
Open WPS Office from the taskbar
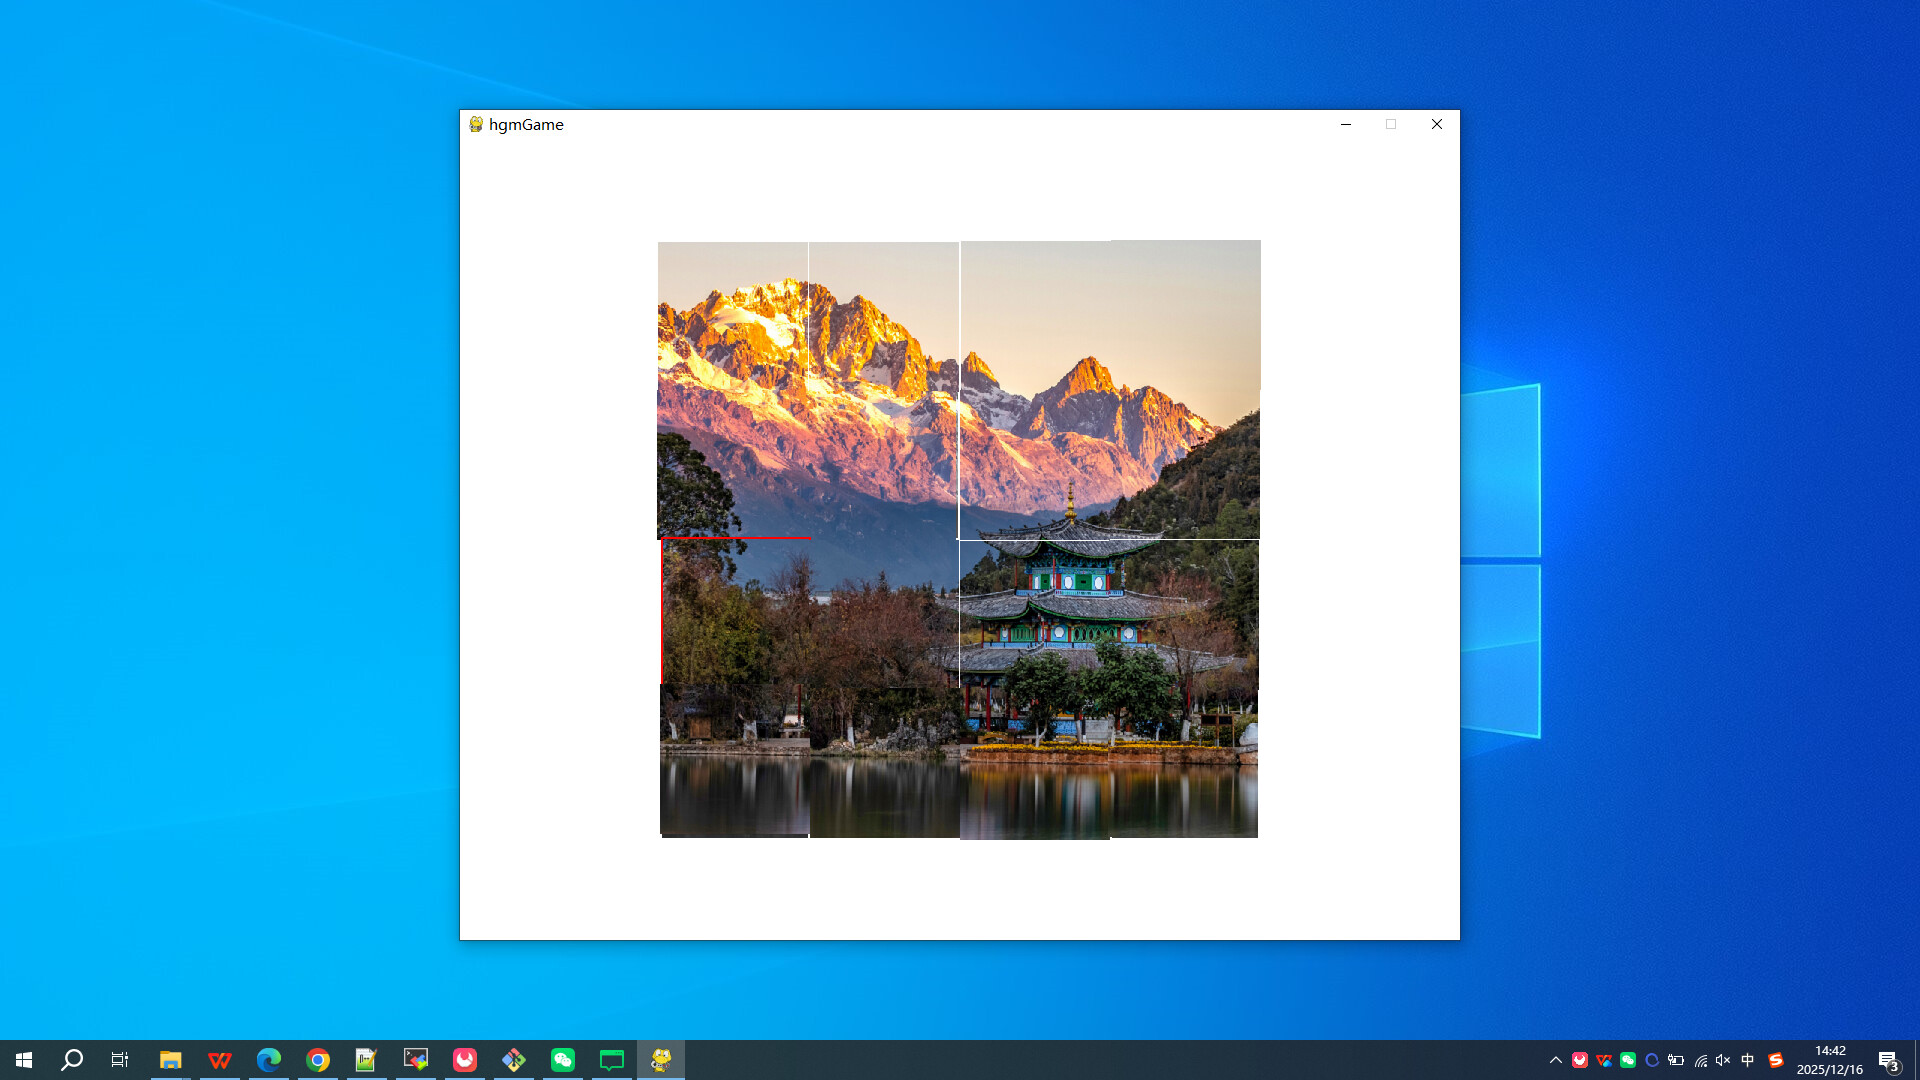click(x=219, y=1059)
